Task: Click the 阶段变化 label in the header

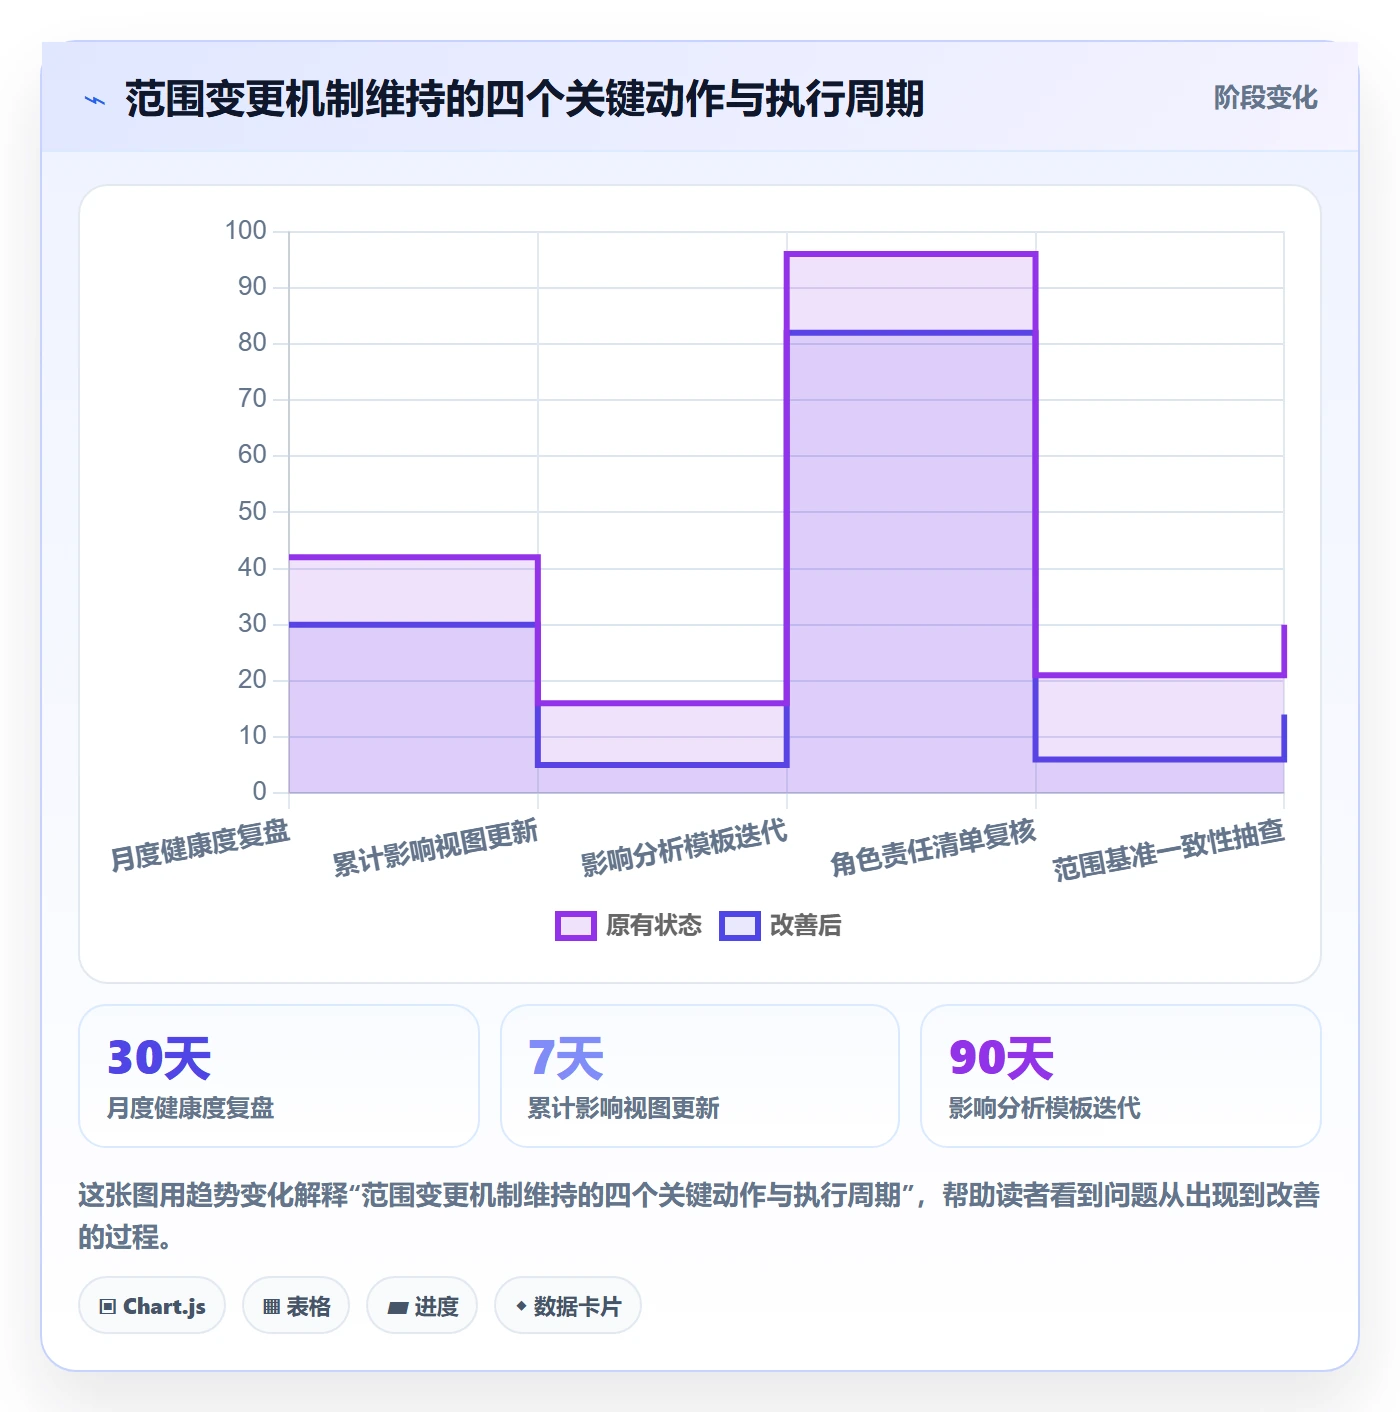Action: (x=1265, y=98)
